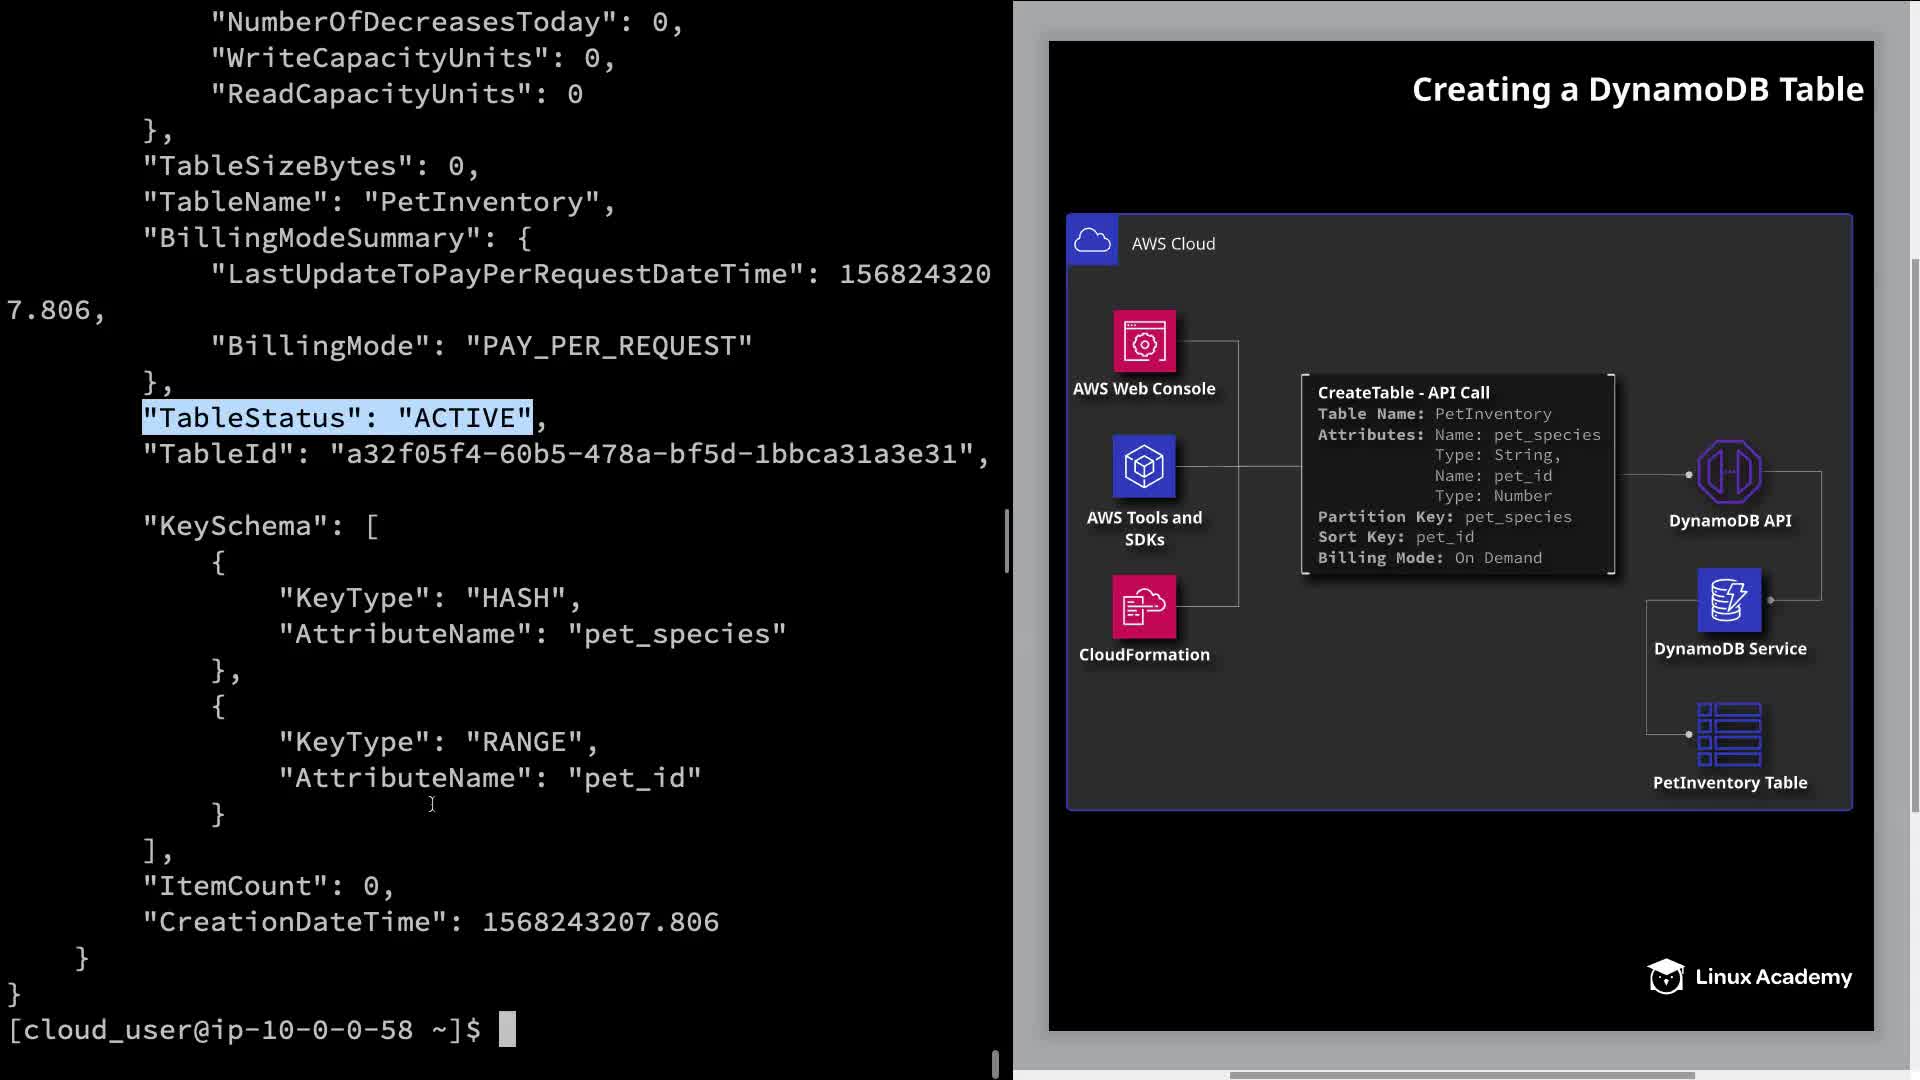The image size is (1920, 1080).
Task: Click the terminal prompt cursor
Action: tap(507, 1029)
